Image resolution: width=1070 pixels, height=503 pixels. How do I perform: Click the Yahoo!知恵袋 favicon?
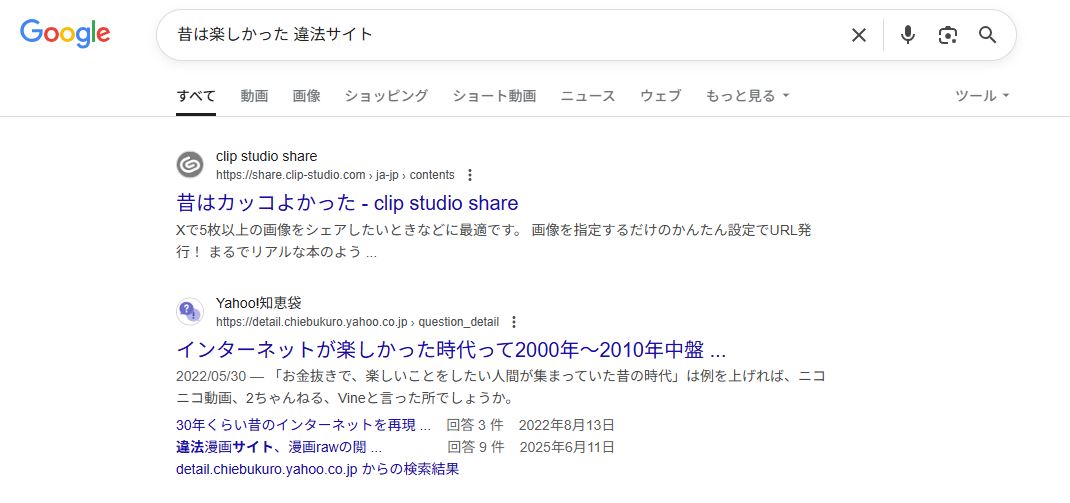coord(190,311)
